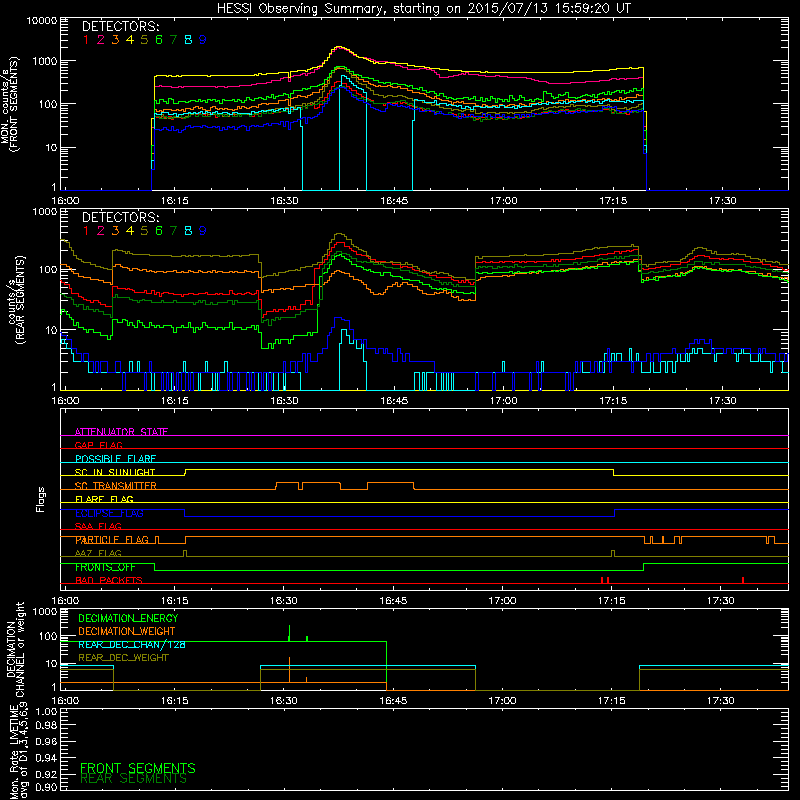This screenshot has height=800, width=800.
Task: Select red detector '1' in front segments legend
Action: click(x=86, y=40)
